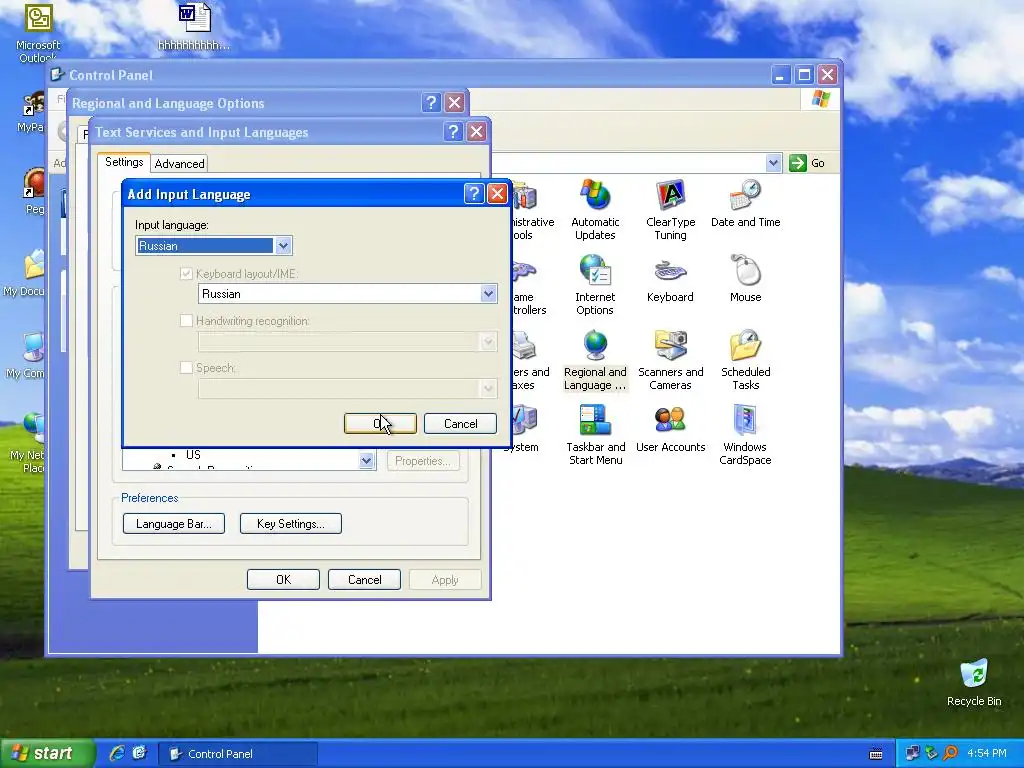Click OK in Text Services dialog
The width and height of the screenshot is (1024, 768).
click(x=283, y=579)
